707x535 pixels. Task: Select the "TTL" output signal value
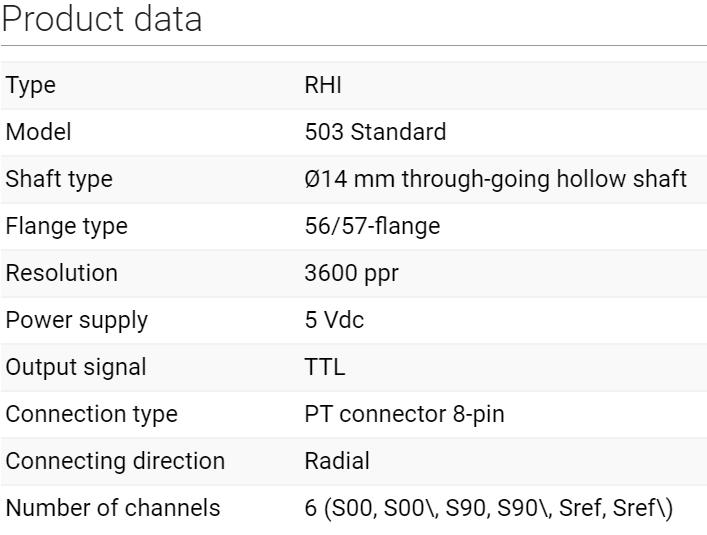tap(325, 367)
